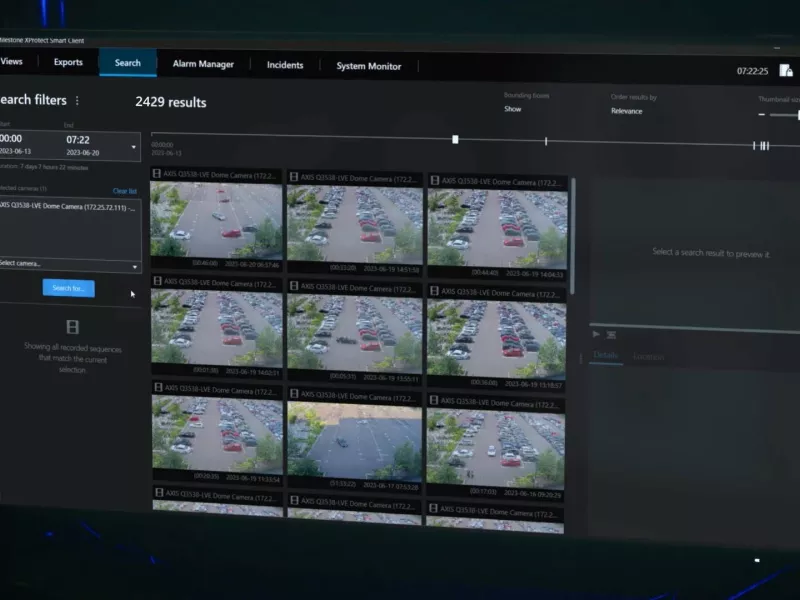Click the film icon on the 14:04:33 result header
800x600 pixels.
click(x=434, y=181)
